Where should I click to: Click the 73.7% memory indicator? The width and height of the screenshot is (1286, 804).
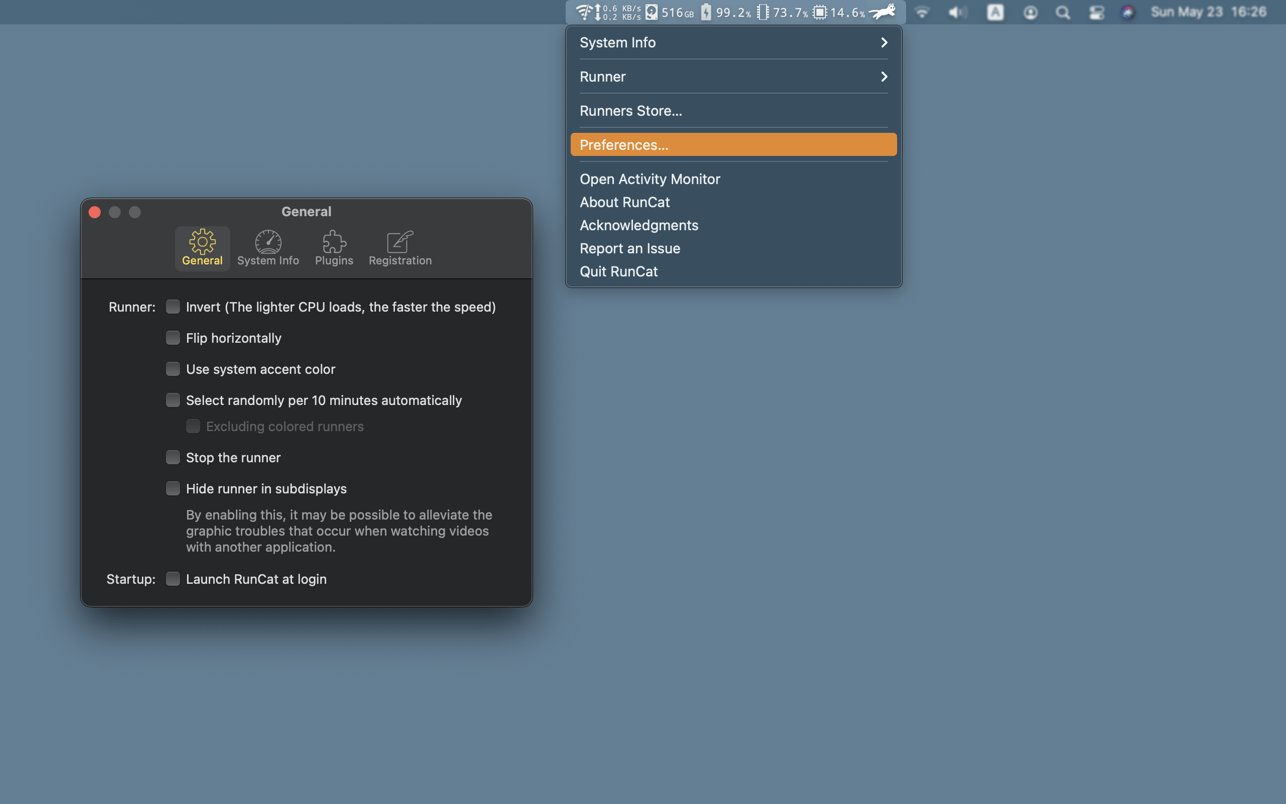pyautogui.click(x=783, y=12)
